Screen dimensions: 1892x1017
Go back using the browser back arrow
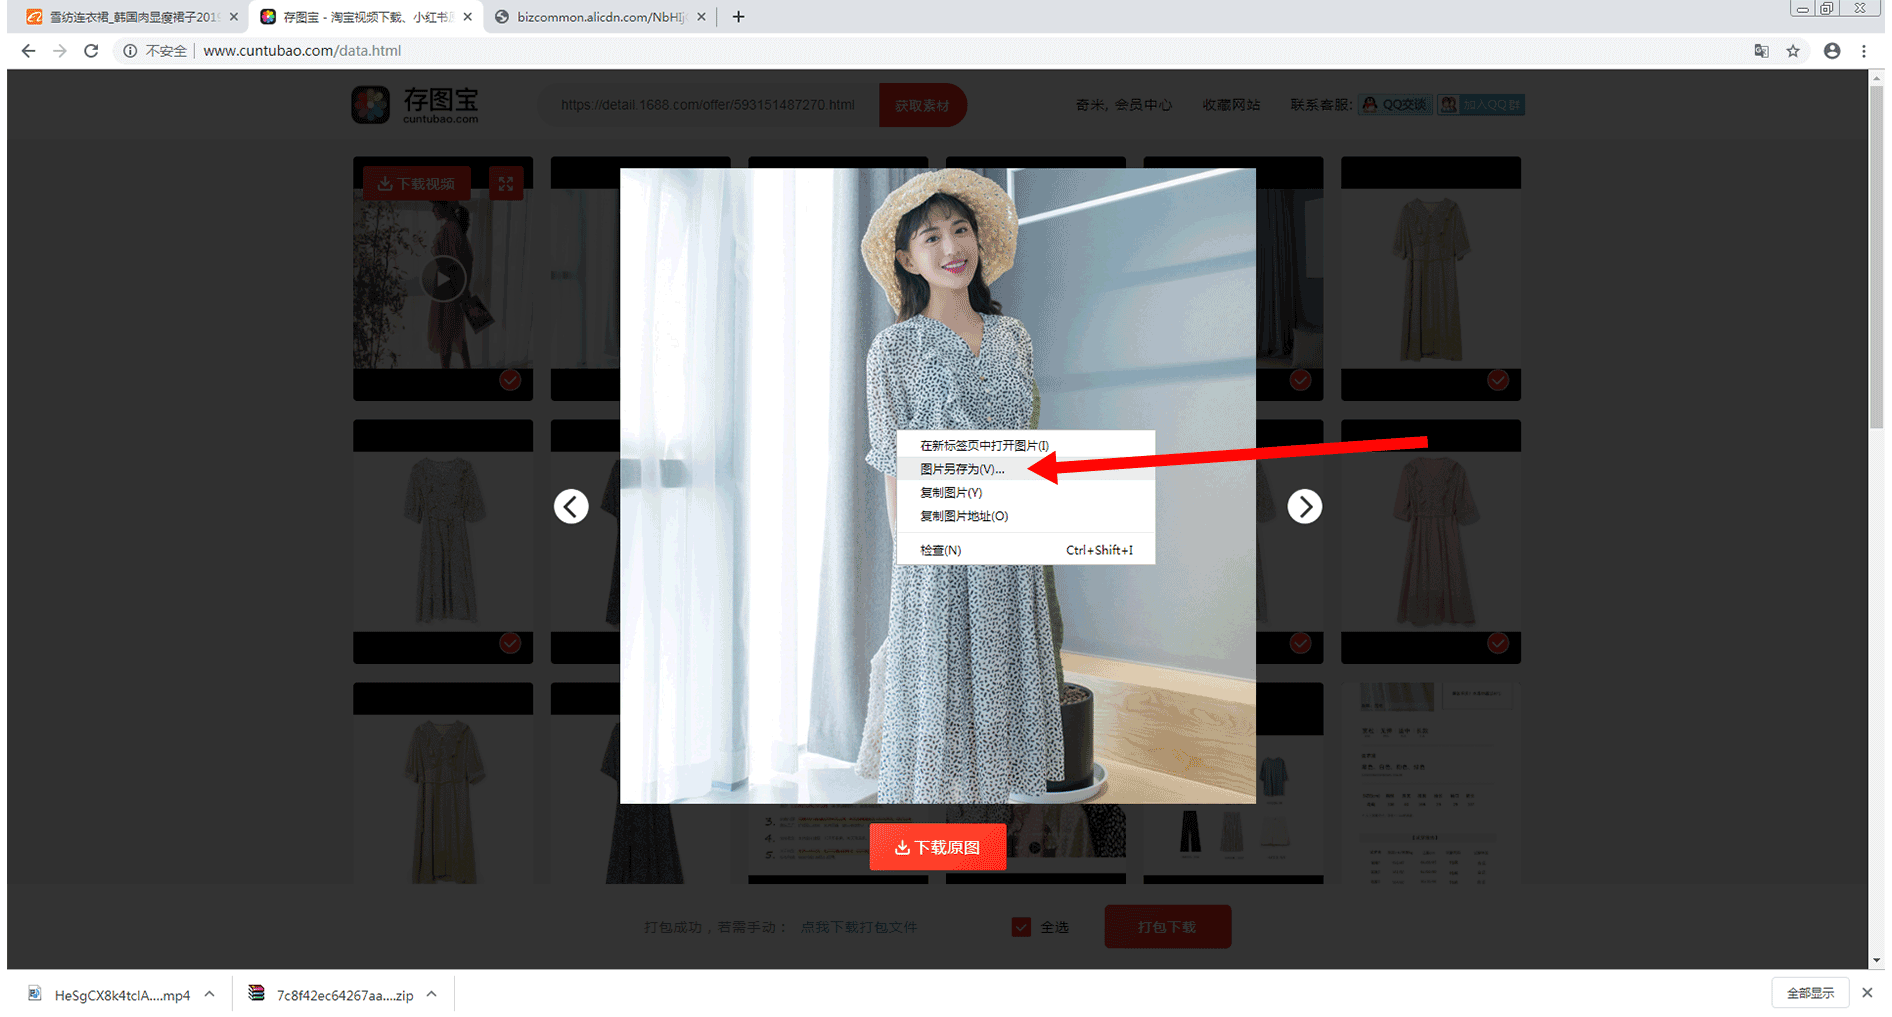[x=28, y=51]
